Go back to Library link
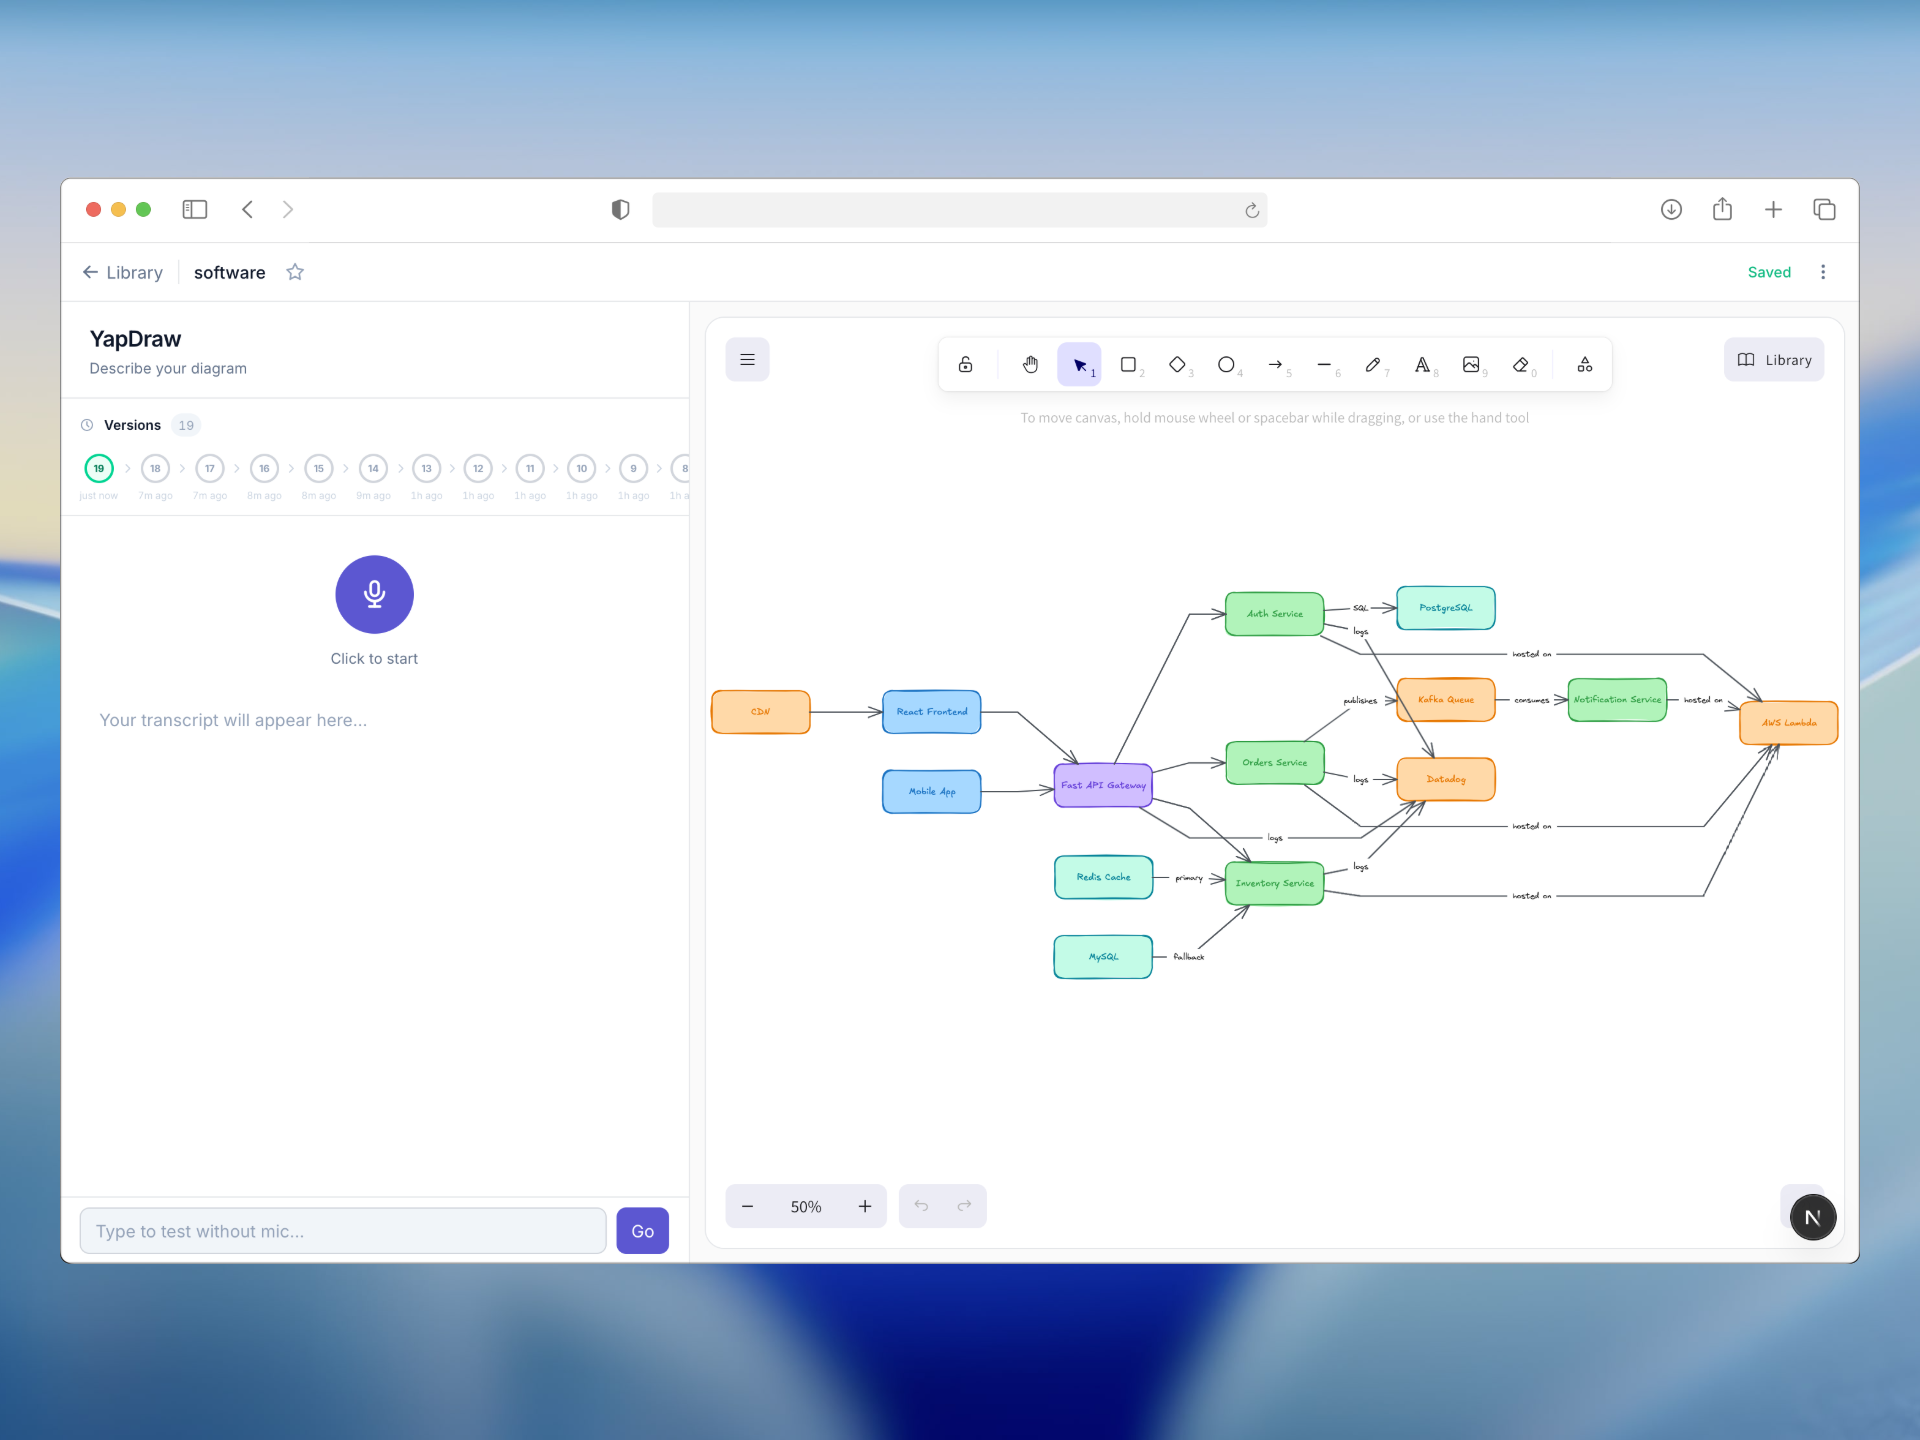The image size is (1920, 1440). click(122, 272)
